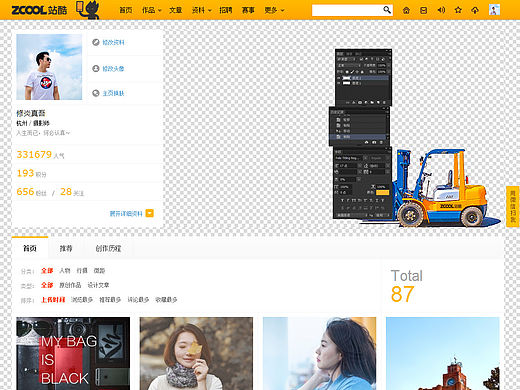Open the messages inbox icon
This screenshot has height=390, width=520.
[423, 10]
